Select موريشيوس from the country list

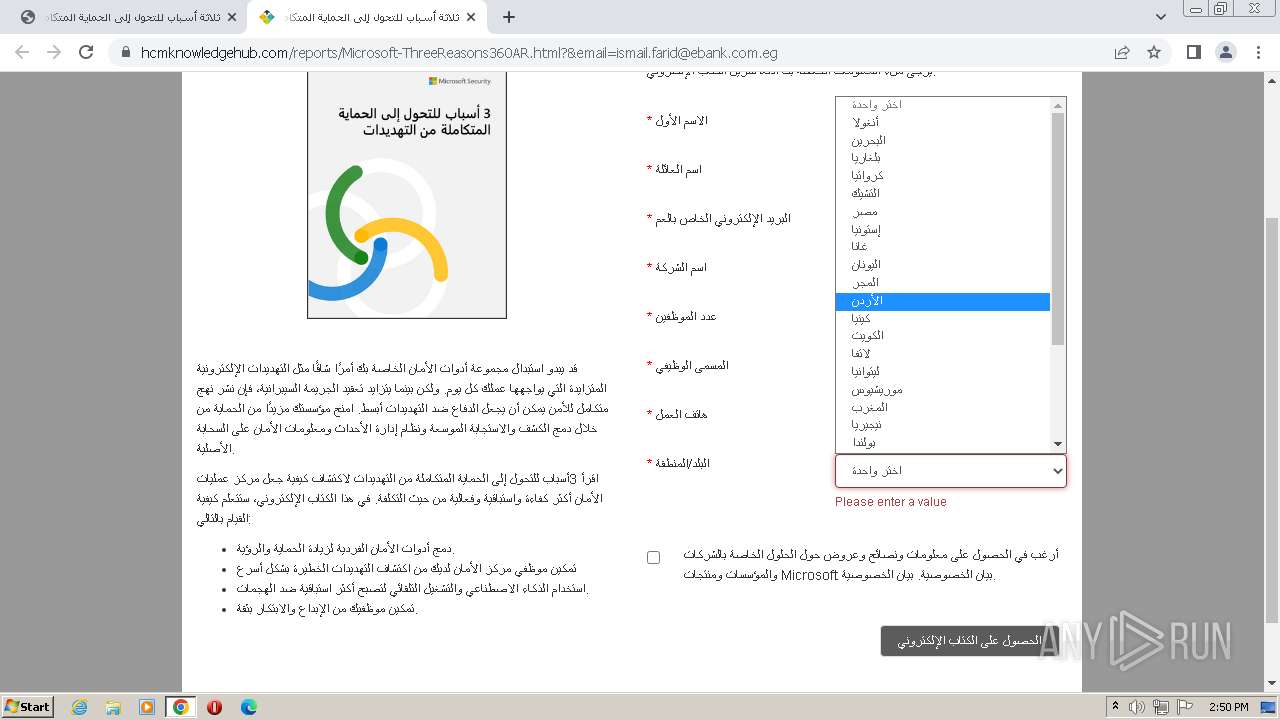[x=943, y=390]
